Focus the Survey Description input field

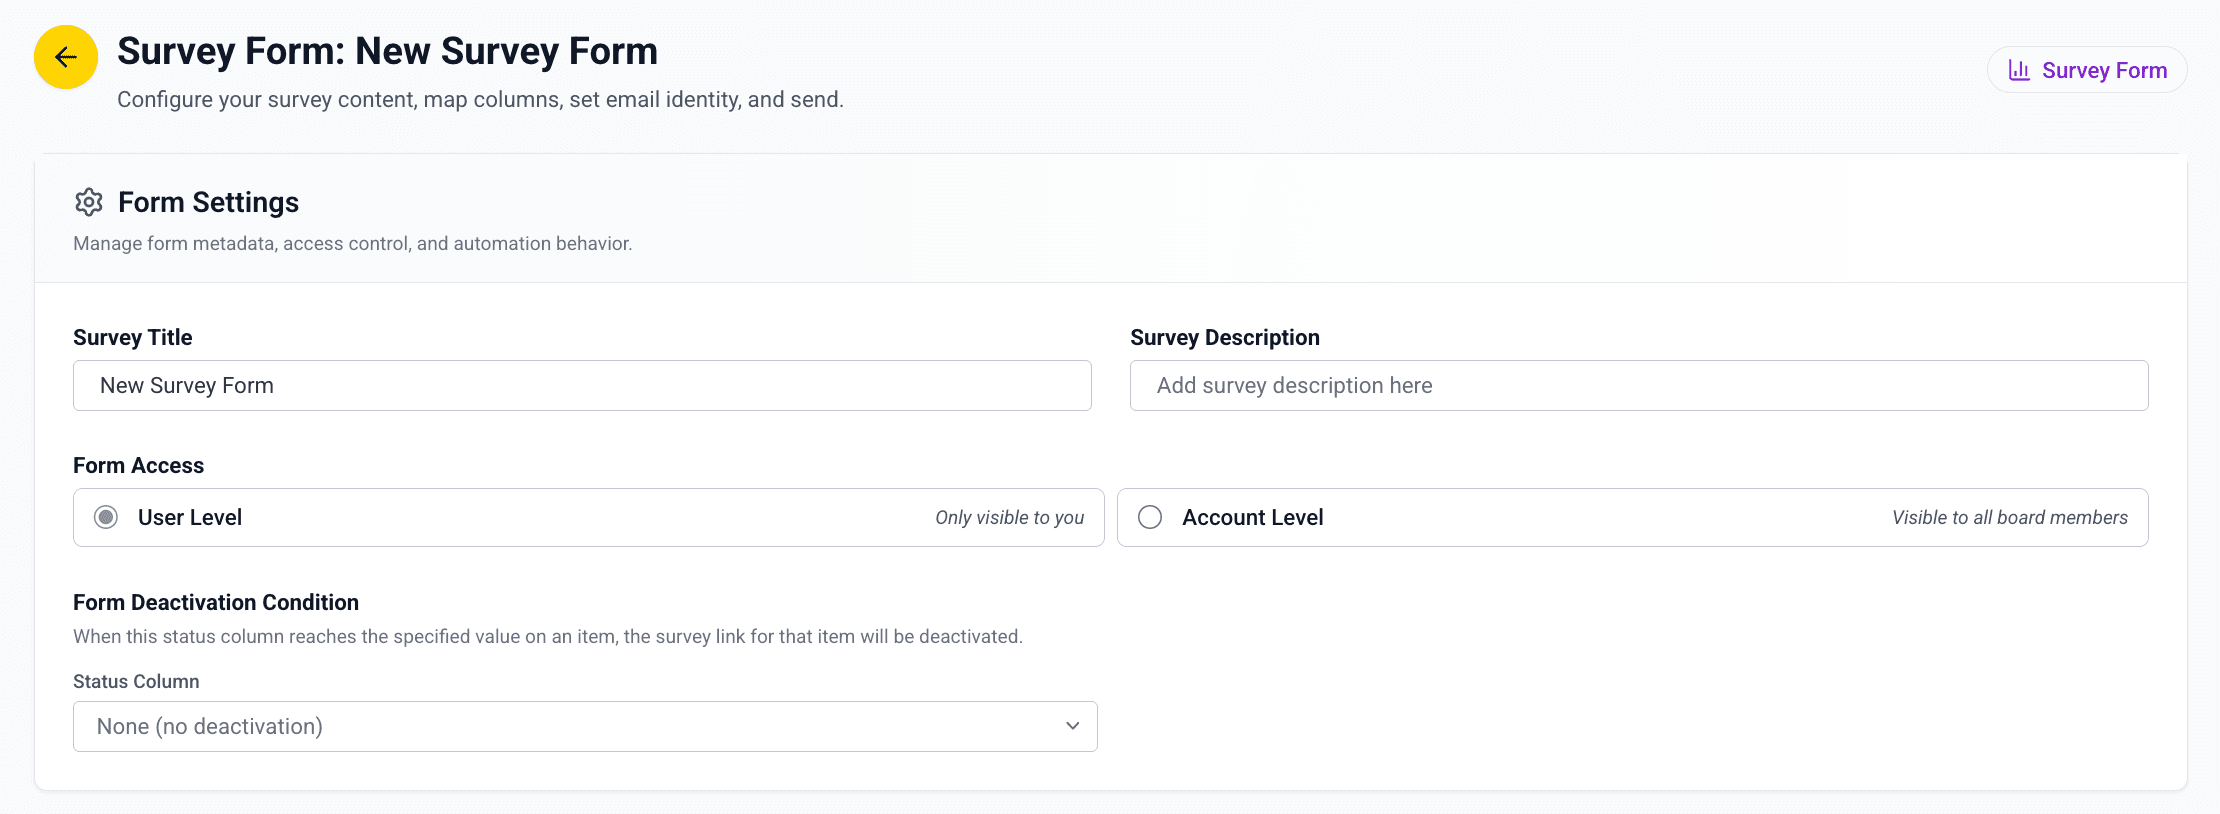click(1639, 385)
